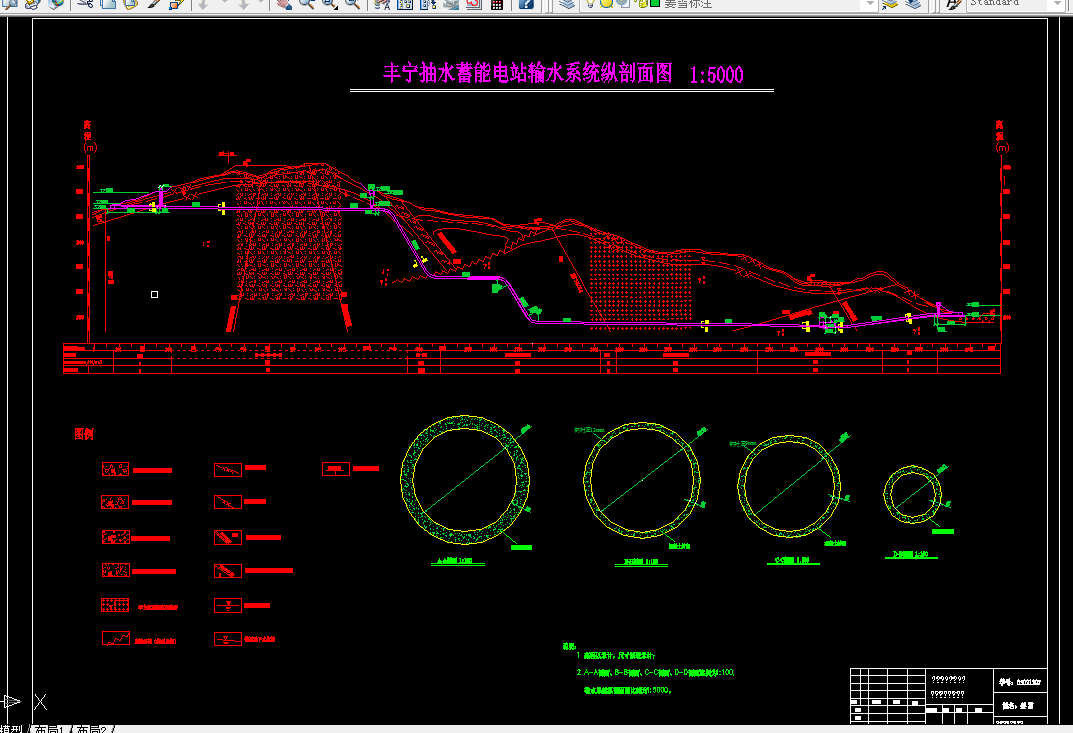Click the Zoom Previous icon
This screenshot has height=733, width=1073.
coord(352,3)
